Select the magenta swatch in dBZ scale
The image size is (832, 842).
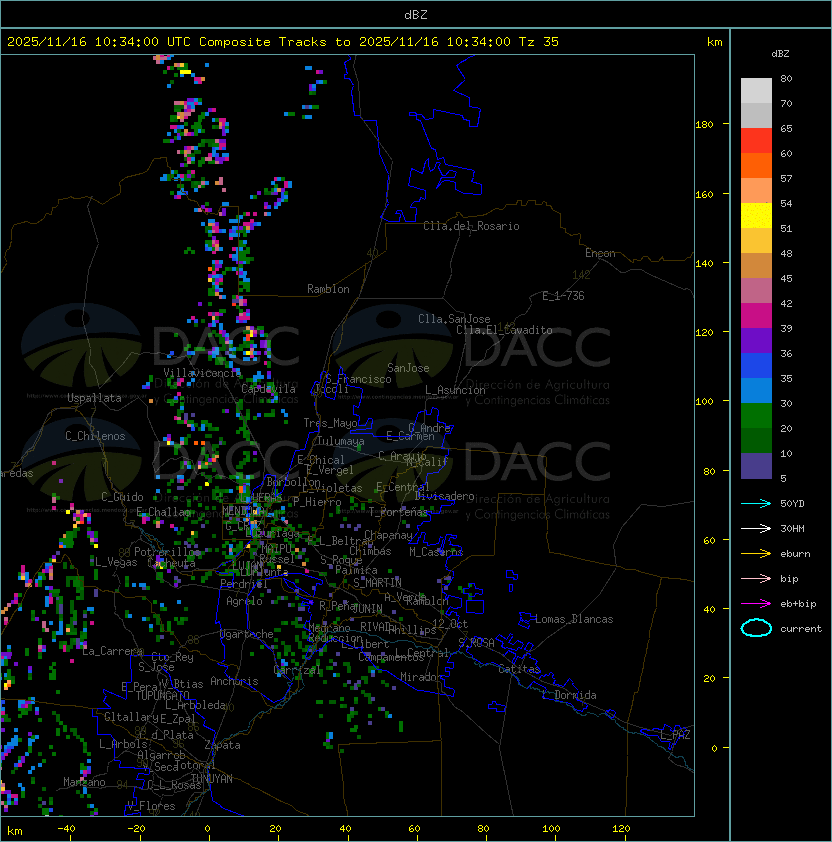[756, 316]
